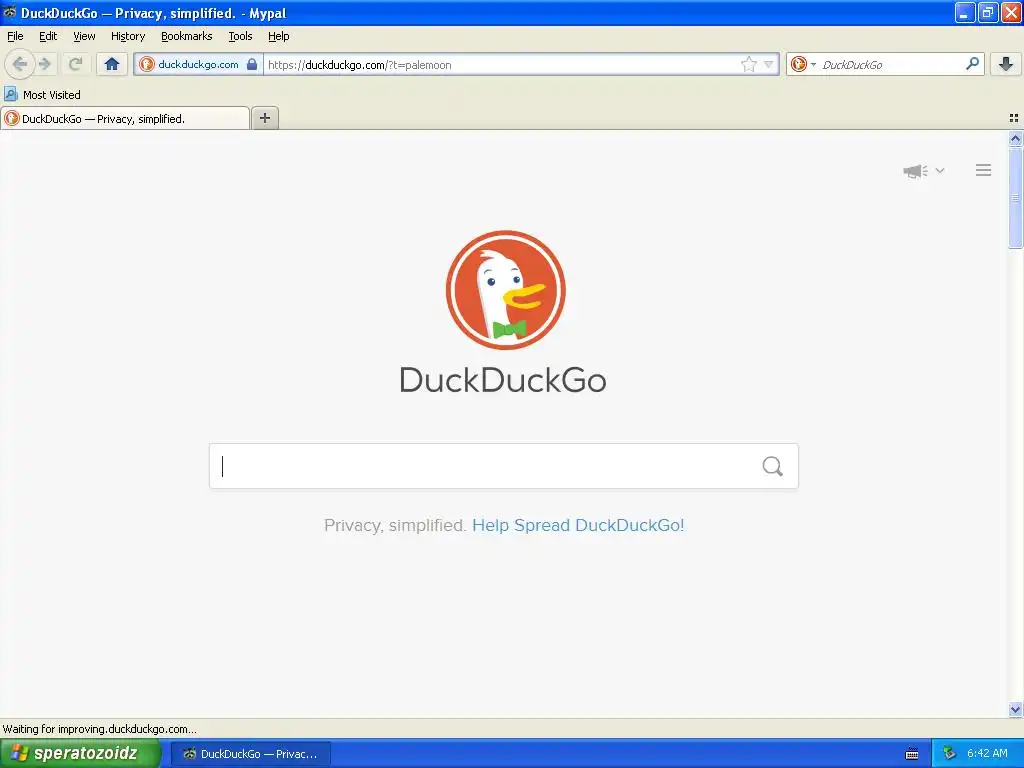Open the Help menu
1024x768 pixels.
tap(278, 36)
